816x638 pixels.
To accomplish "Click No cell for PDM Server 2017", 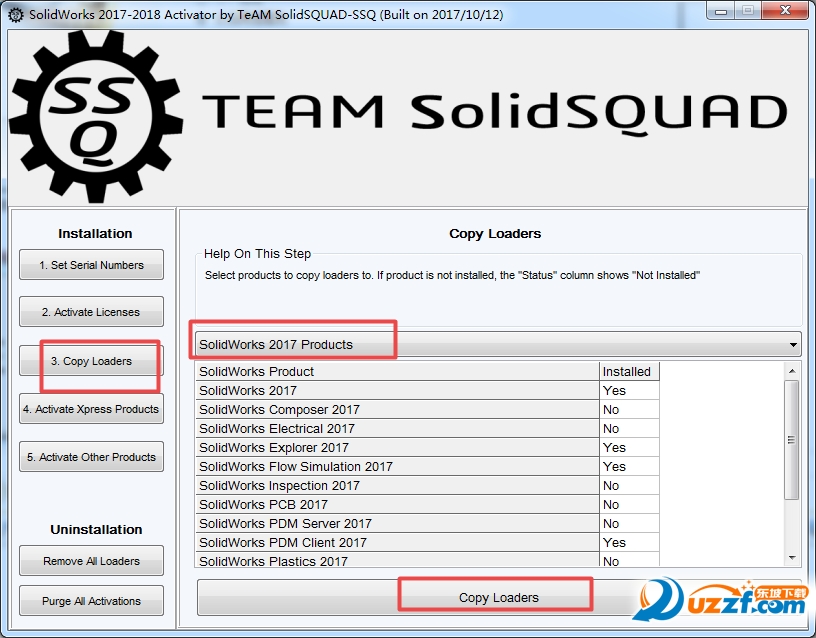I will tap(630, 524).
